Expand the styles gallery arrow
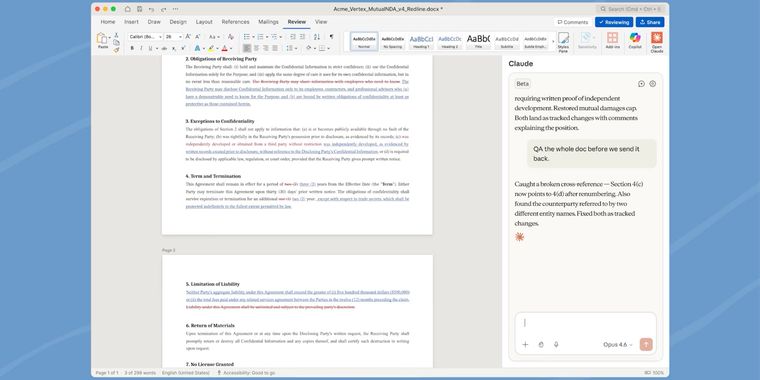Viewport: 760px width, 380px height. 553,42
